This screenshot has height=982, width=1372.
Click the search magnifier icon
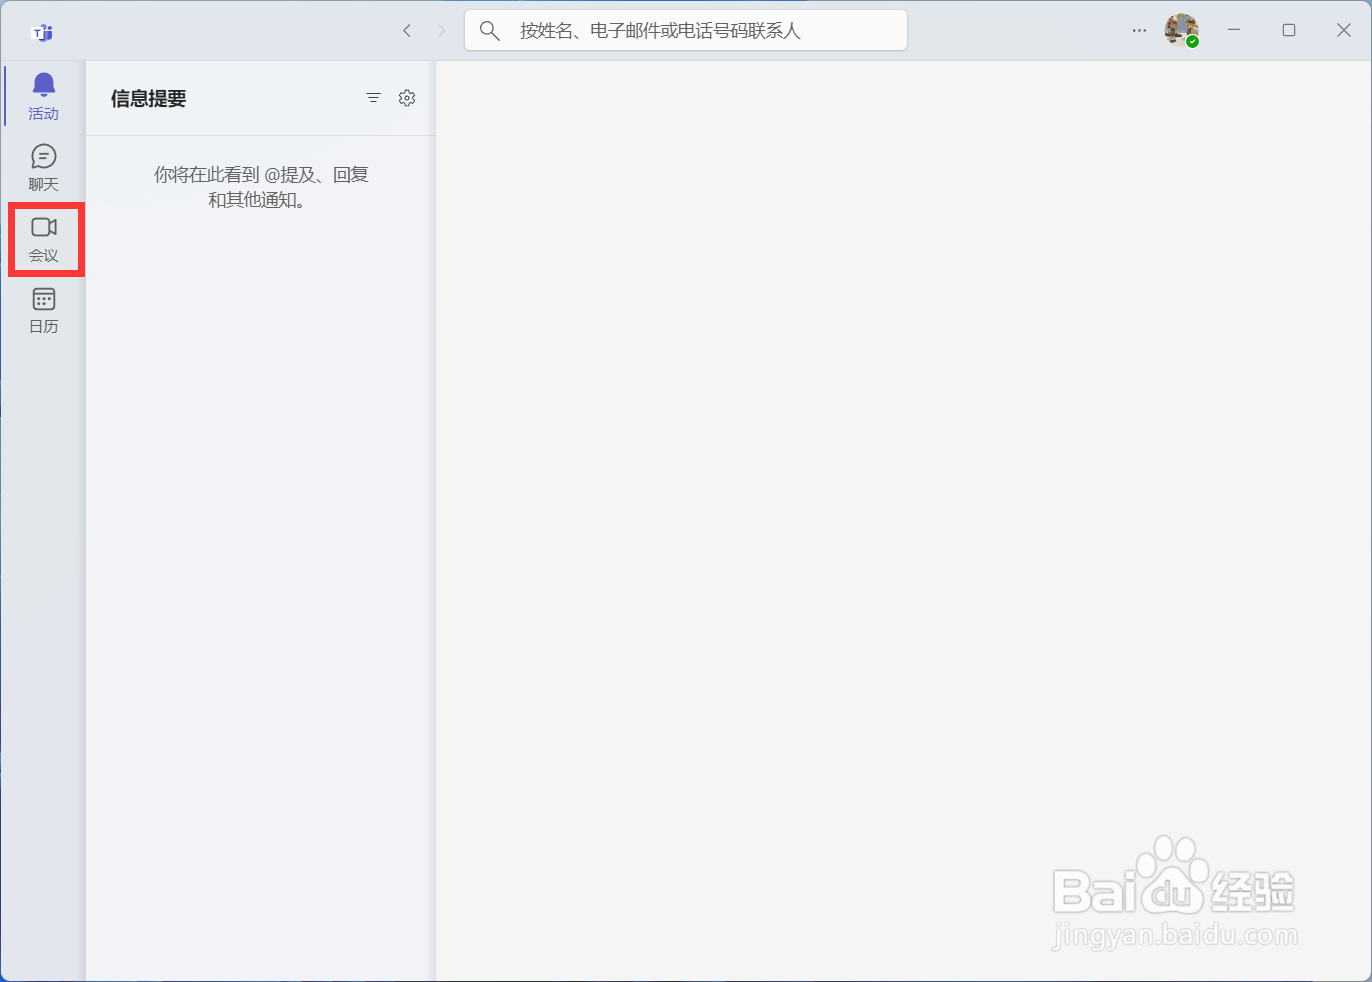click(489, 30)
